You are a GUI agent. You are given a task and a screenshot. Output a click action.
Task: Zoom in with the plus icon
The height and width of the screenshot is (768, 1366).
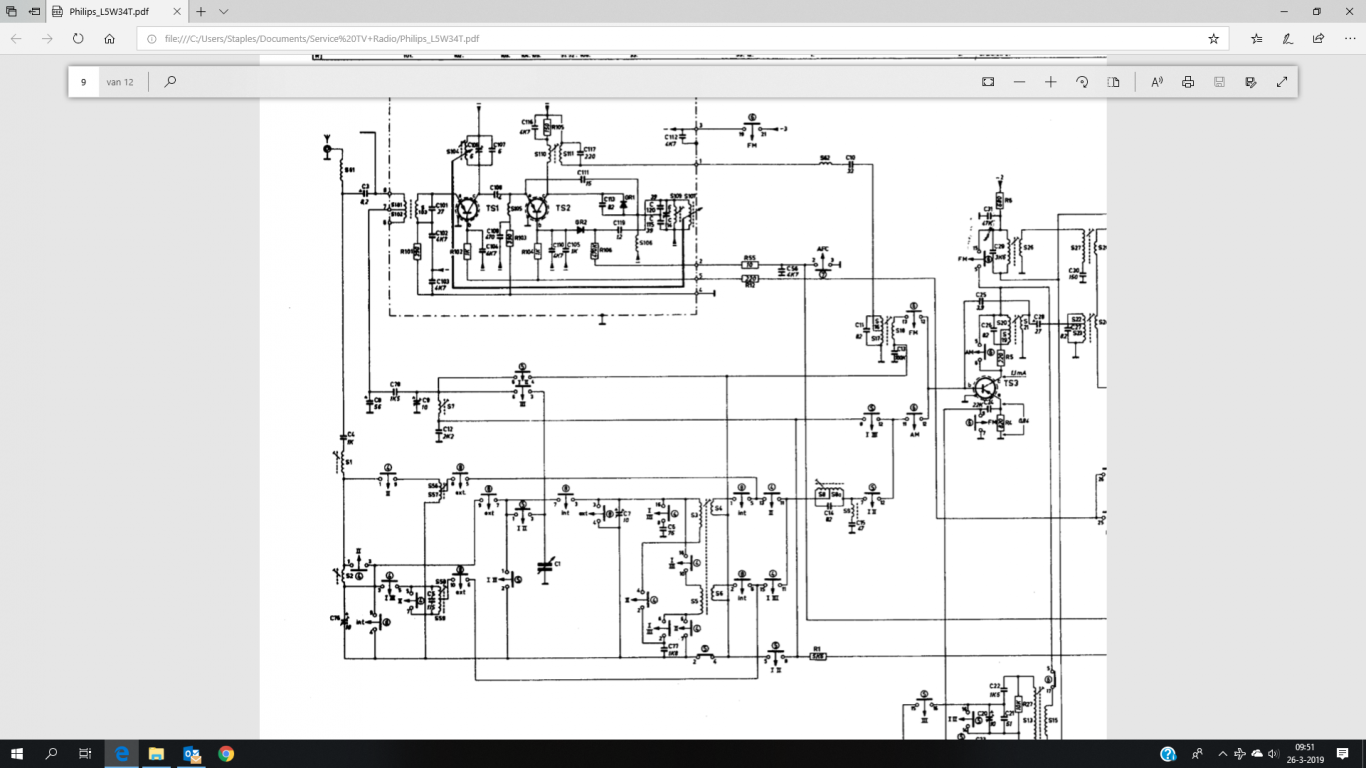tap(1050, 82)
